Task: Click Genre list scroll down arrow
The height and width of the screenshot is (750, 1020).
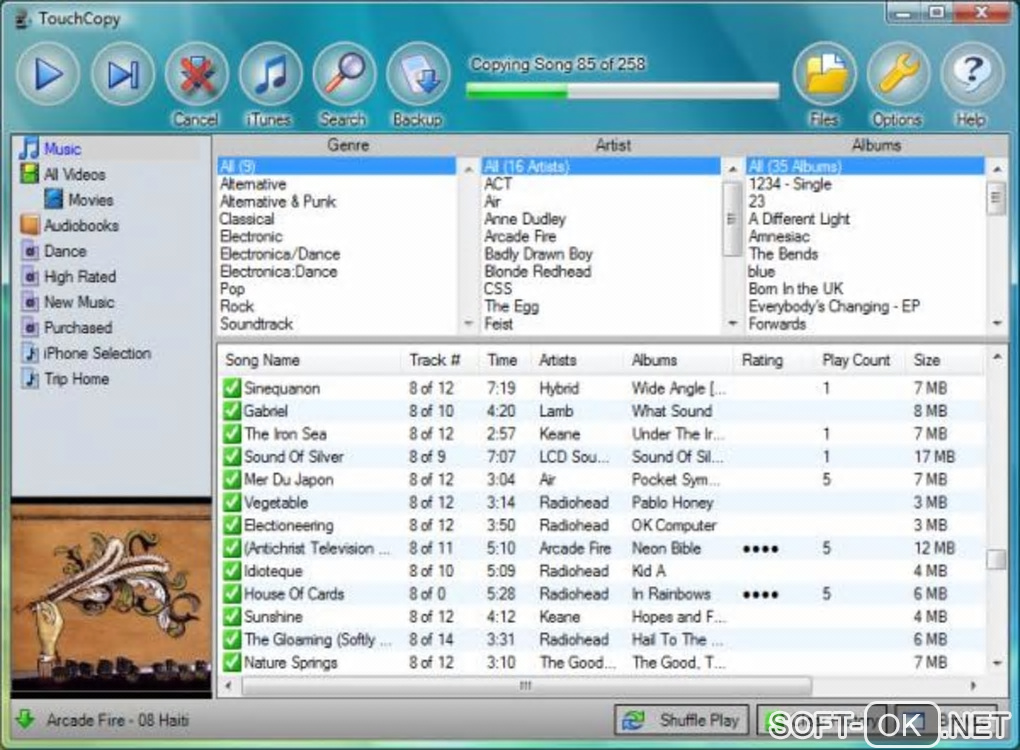Action: coord(468,323)
